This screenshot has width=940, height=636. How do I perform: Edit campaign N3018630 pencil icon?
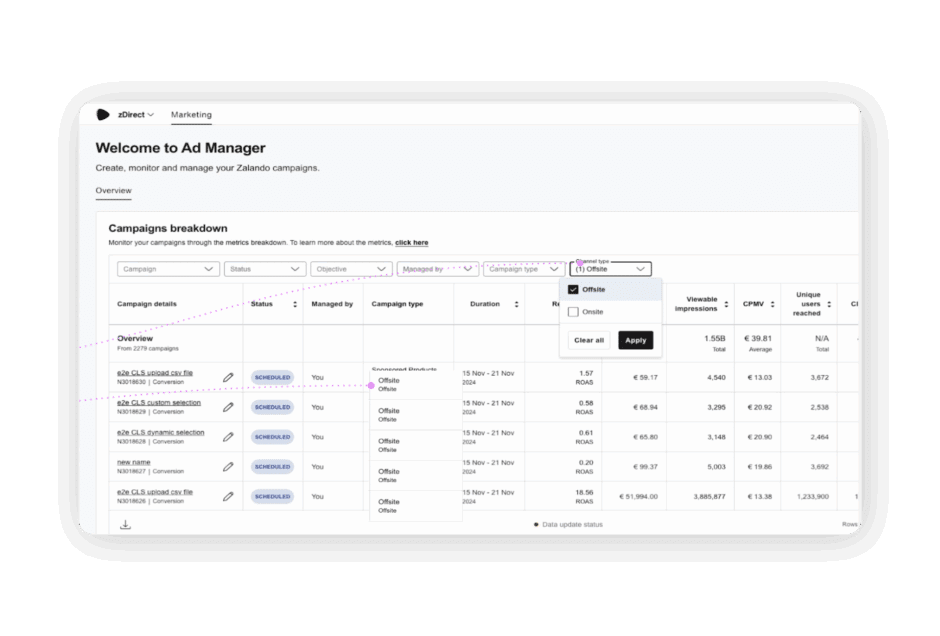pos(228,378)
